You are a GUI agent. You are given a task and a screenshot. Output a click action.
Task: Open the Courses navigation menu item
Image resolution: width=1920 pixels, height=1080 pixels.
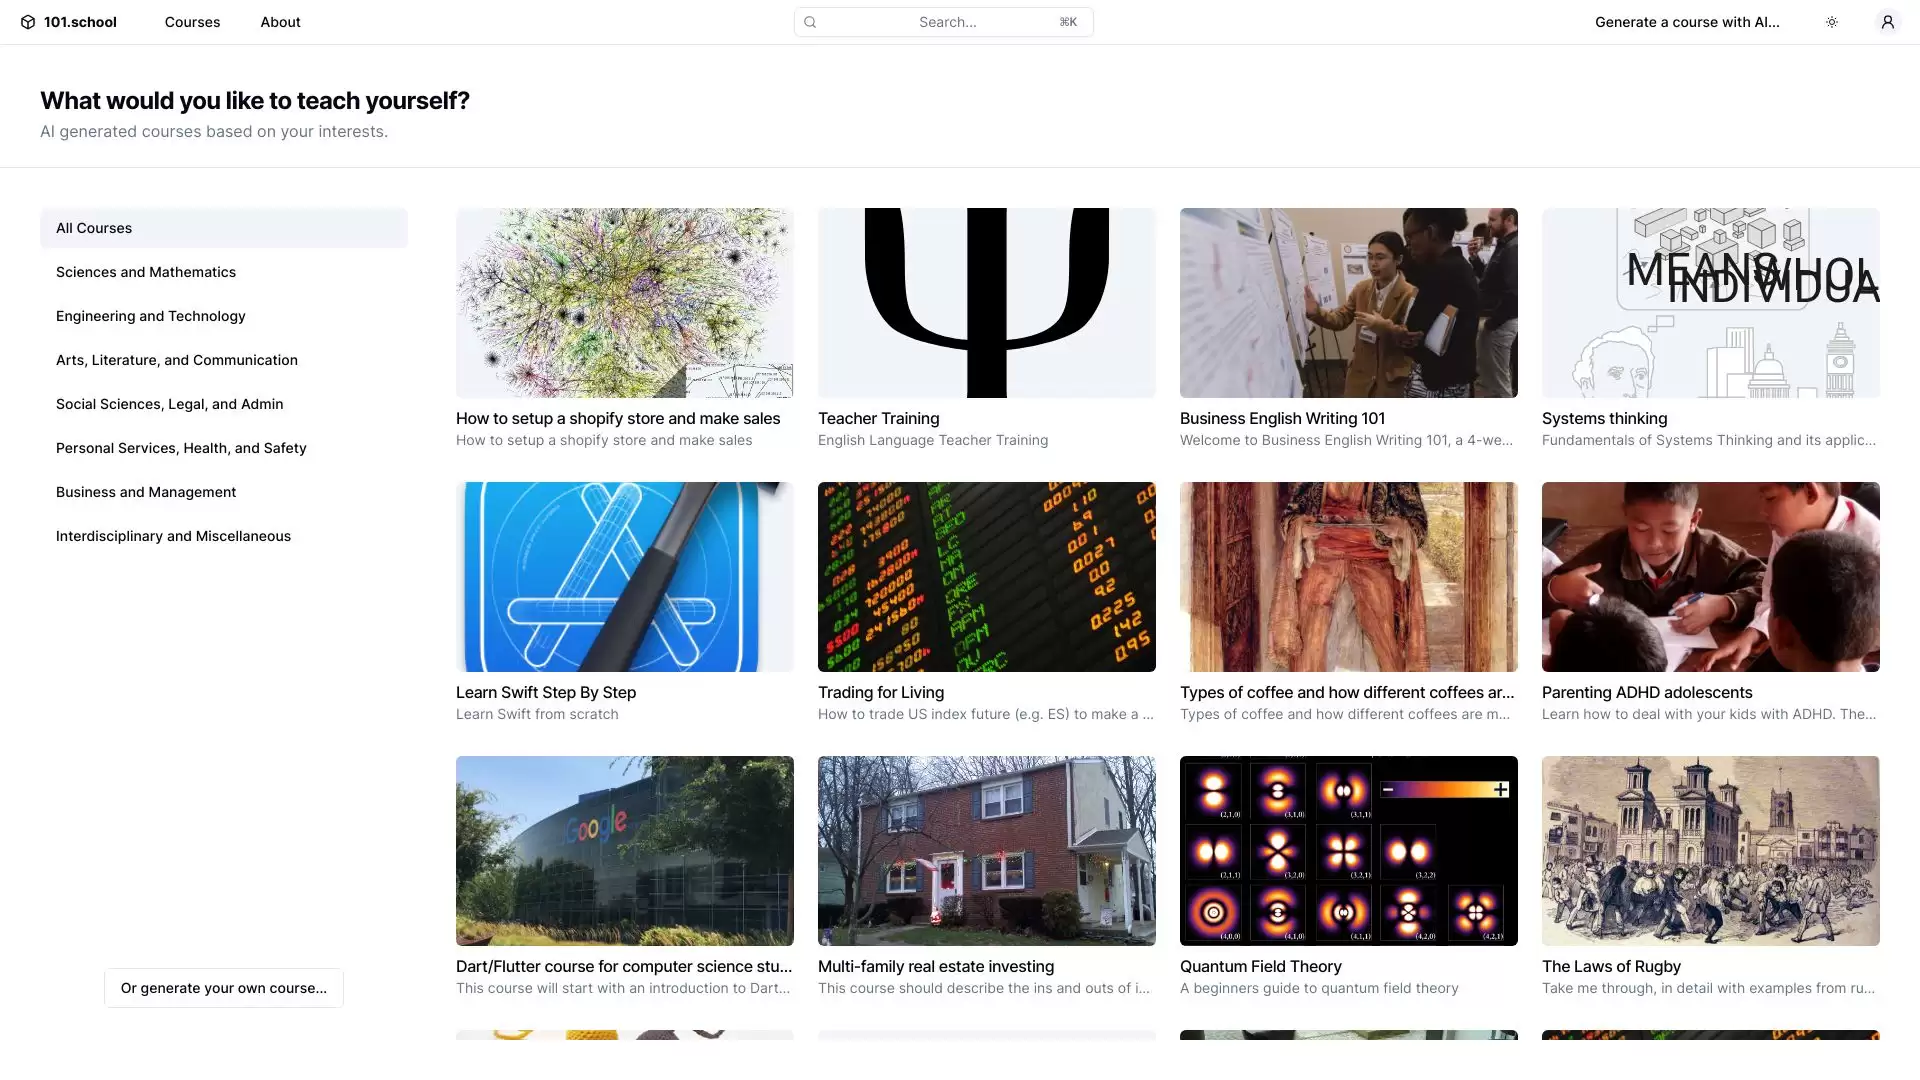[192, 22]
